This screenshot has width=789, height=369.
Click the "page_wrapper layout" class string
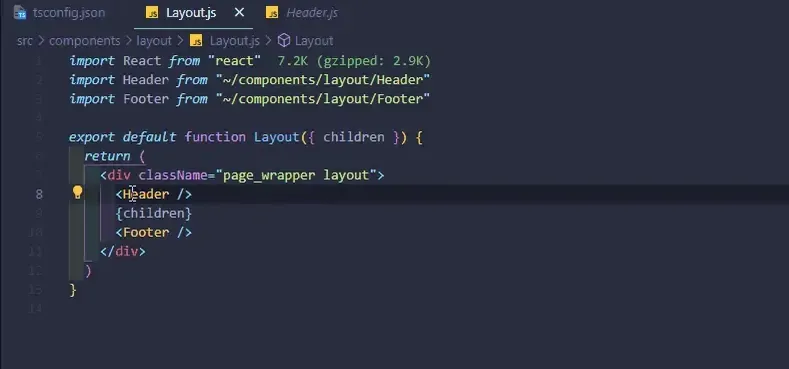point(296,175)
